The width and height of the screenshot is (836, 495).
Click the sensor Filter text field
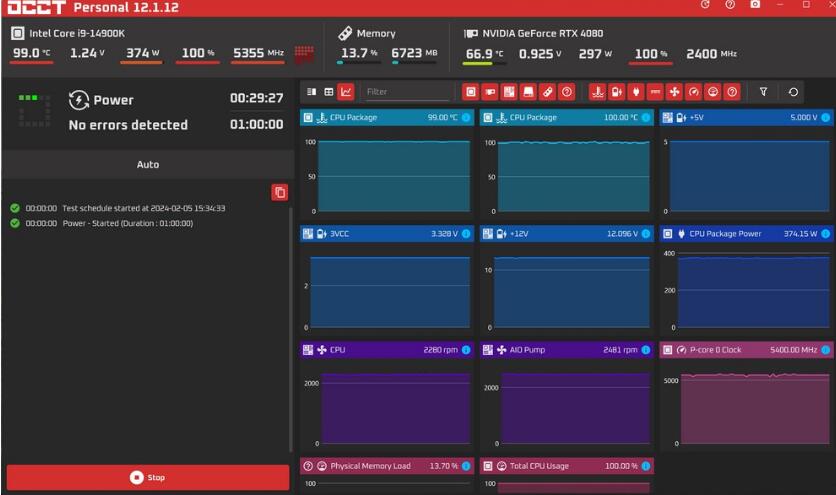(x=406, y=92)
